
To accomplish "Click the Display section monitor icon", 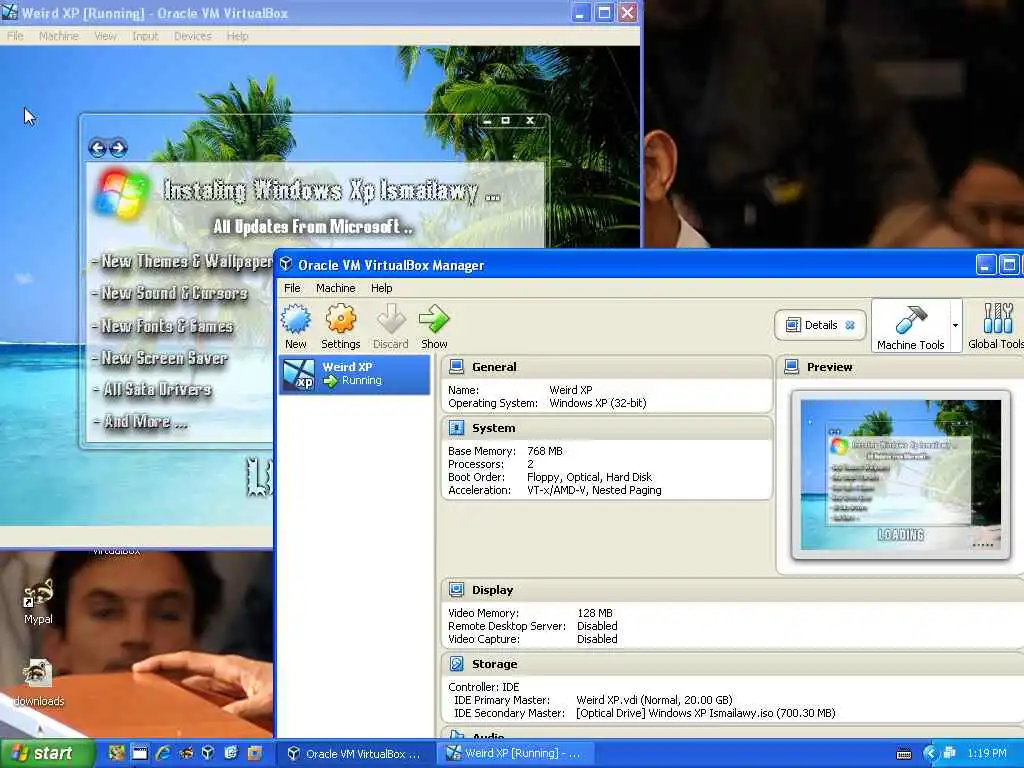I will 456,590.
